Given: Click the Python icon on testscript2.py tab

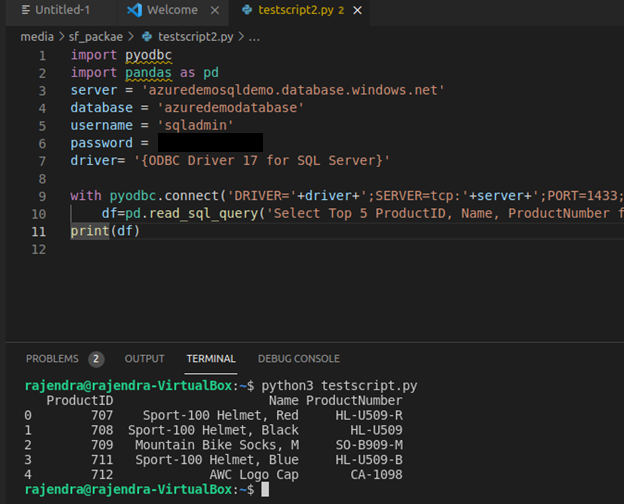Looking at the screenshot, I should click(245, 10).
